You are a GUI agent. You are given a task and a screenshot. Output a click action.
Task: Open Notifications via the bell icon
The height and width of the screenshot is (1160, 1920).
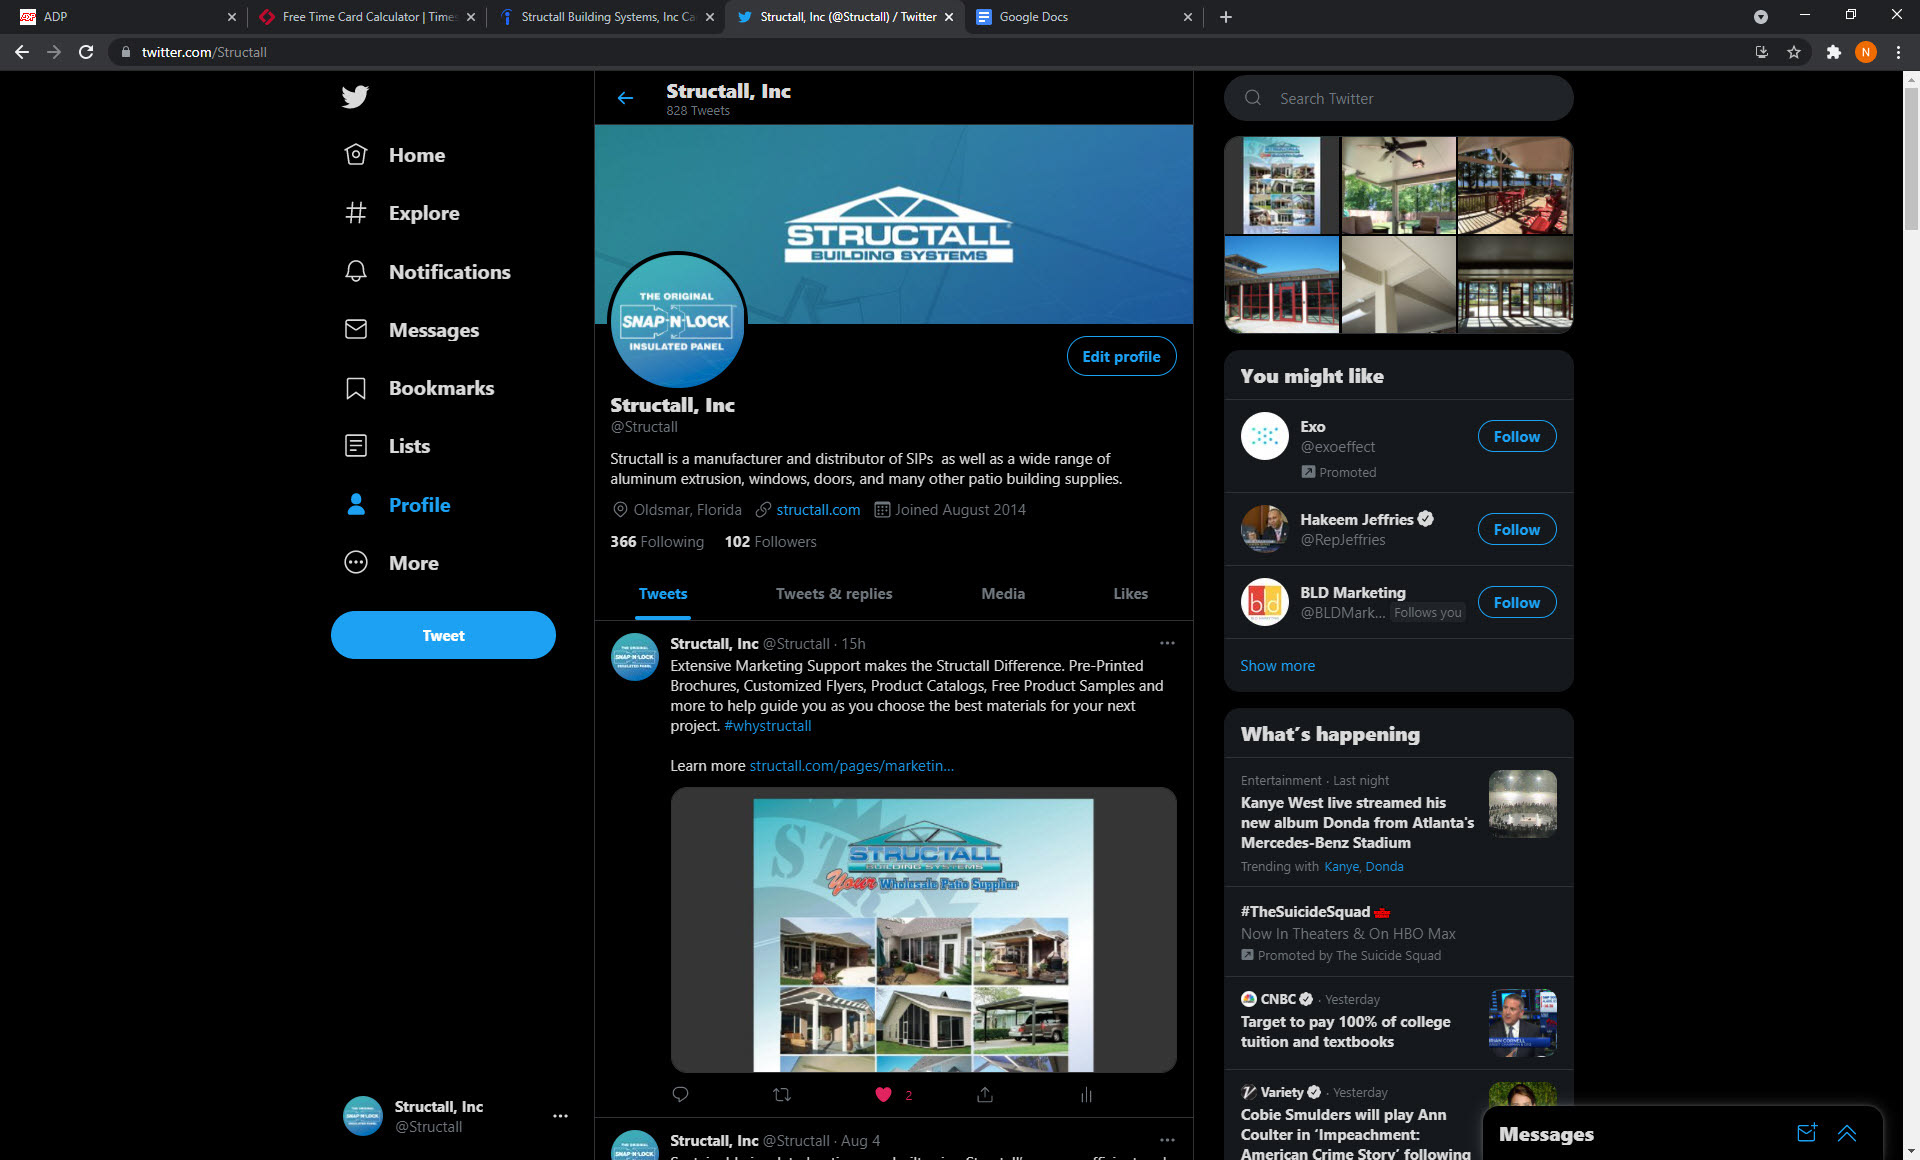tap(355, 271)
